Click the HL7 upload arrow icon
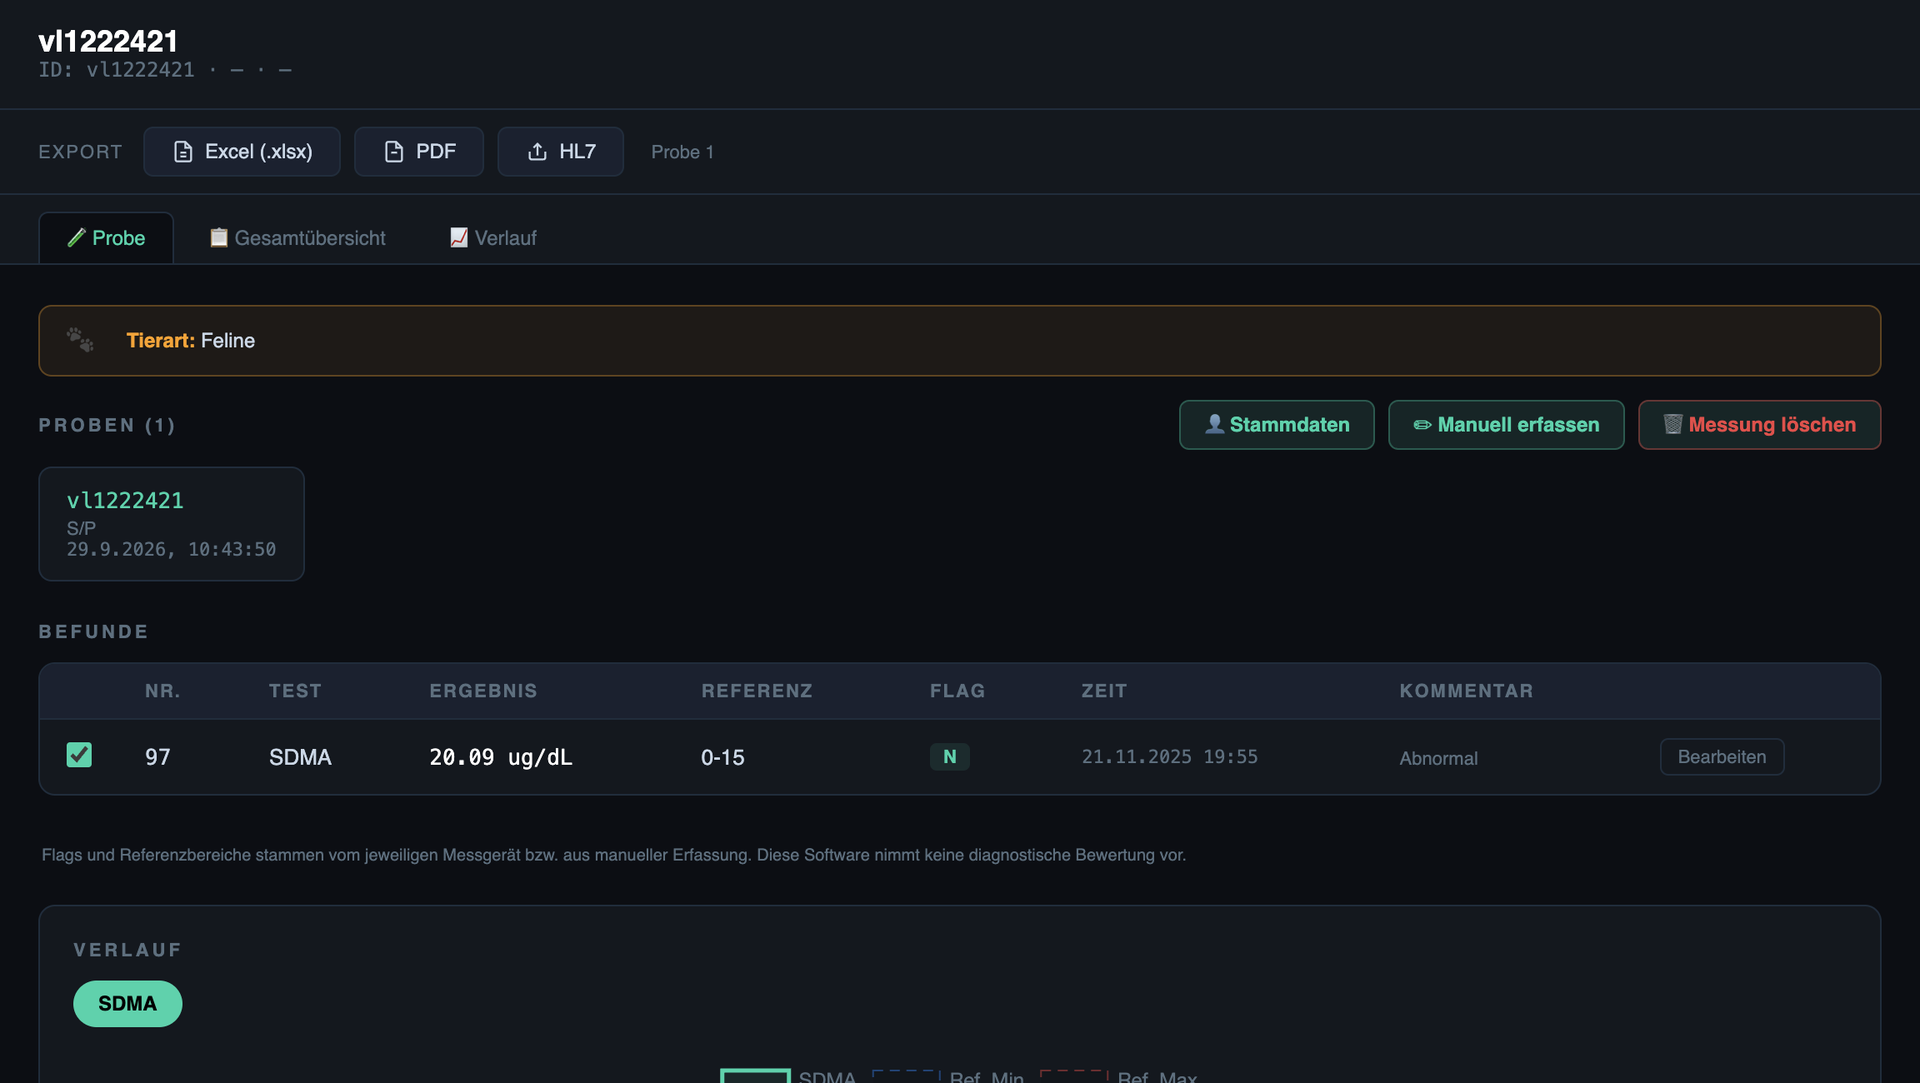Screen dimensions: 1920x1083 click(537, 152)
